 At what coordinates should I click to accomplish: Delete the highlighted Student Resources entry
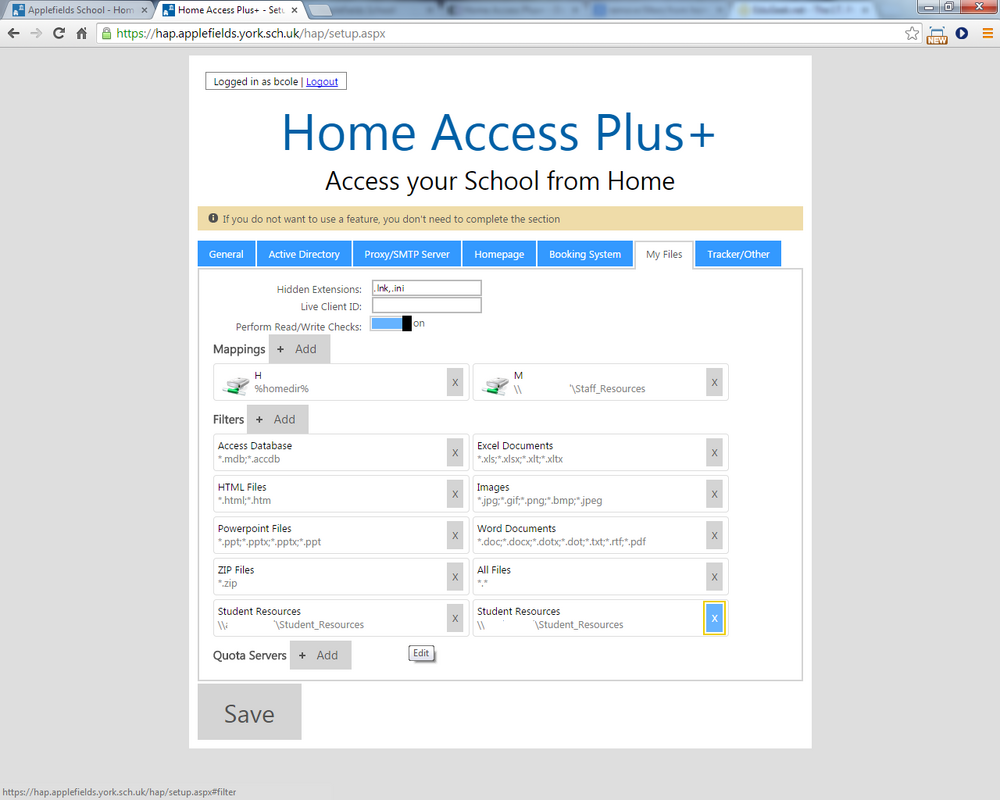pyautogui.click(x=714, y=618)
